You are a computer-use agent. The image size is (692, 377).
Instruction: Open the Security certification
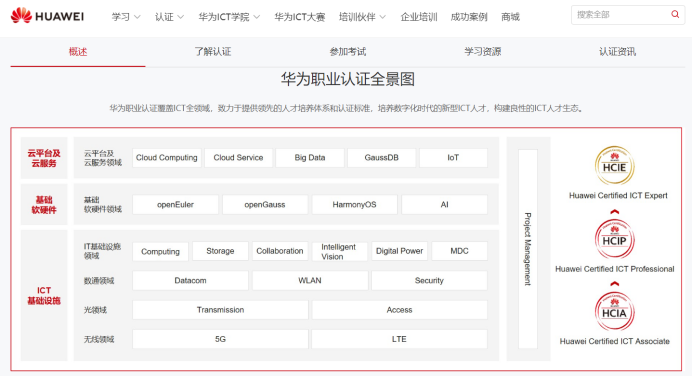pos(429,280)
